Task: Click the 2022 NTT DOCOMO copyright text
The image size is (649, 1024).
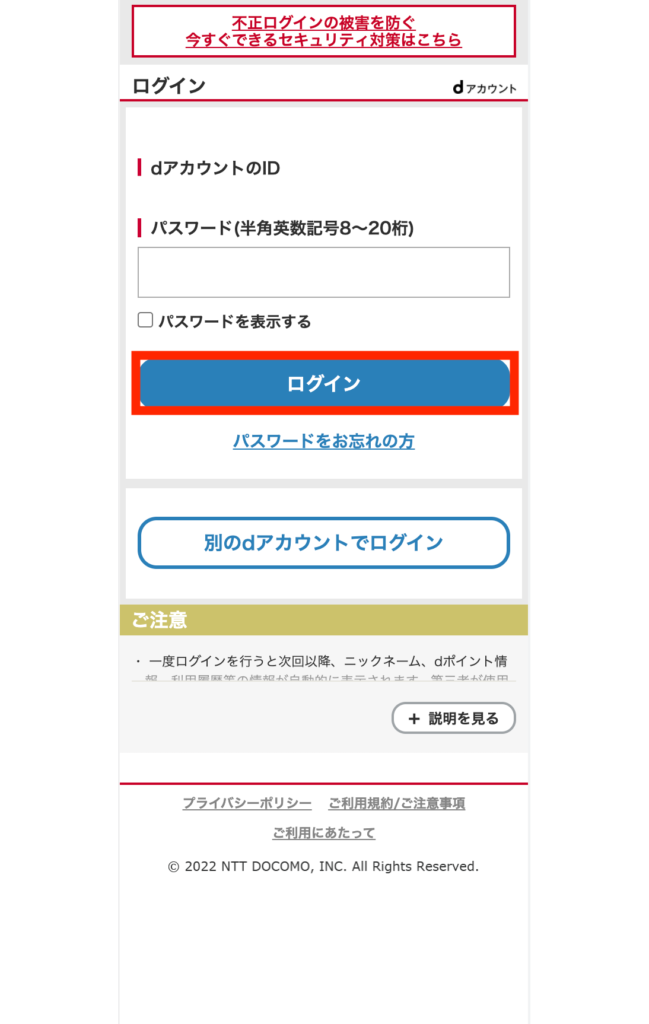Action: coord(324,867)
